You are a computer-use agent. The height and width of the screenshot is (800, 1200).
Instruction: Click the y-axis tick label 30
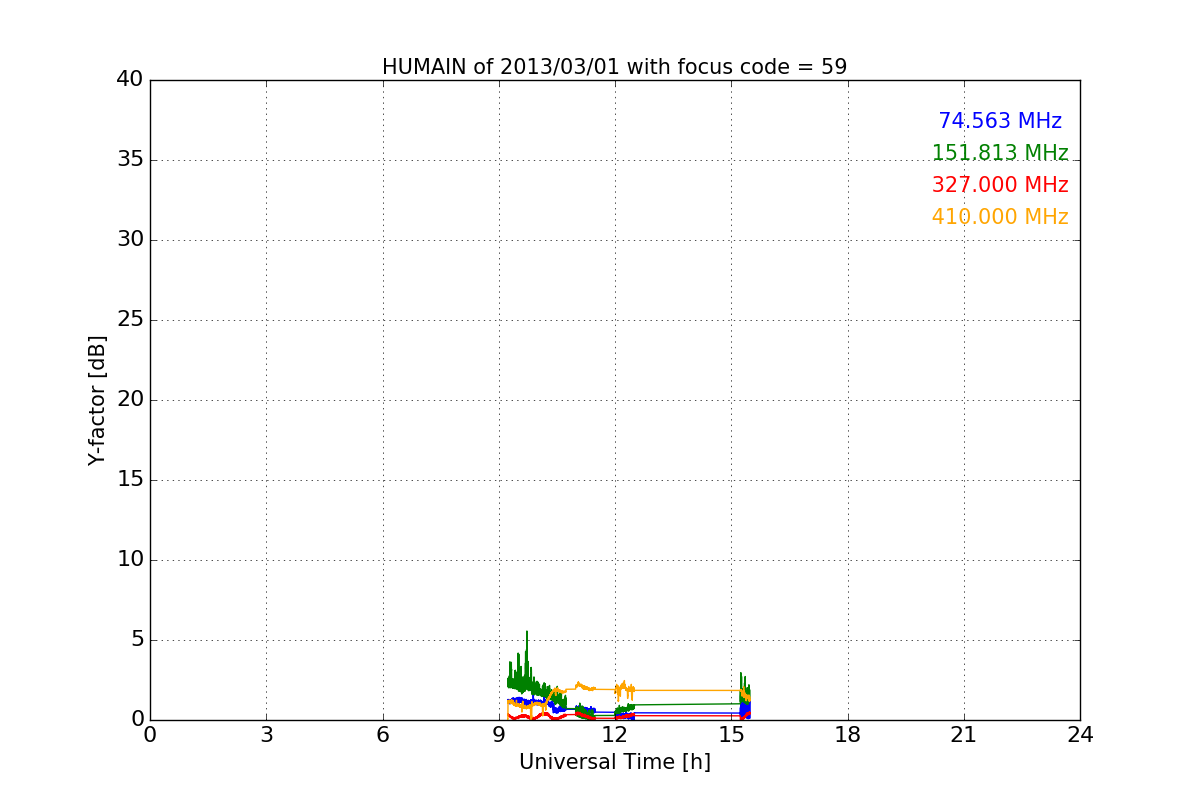pyautogui.click(x=130, y=240)
